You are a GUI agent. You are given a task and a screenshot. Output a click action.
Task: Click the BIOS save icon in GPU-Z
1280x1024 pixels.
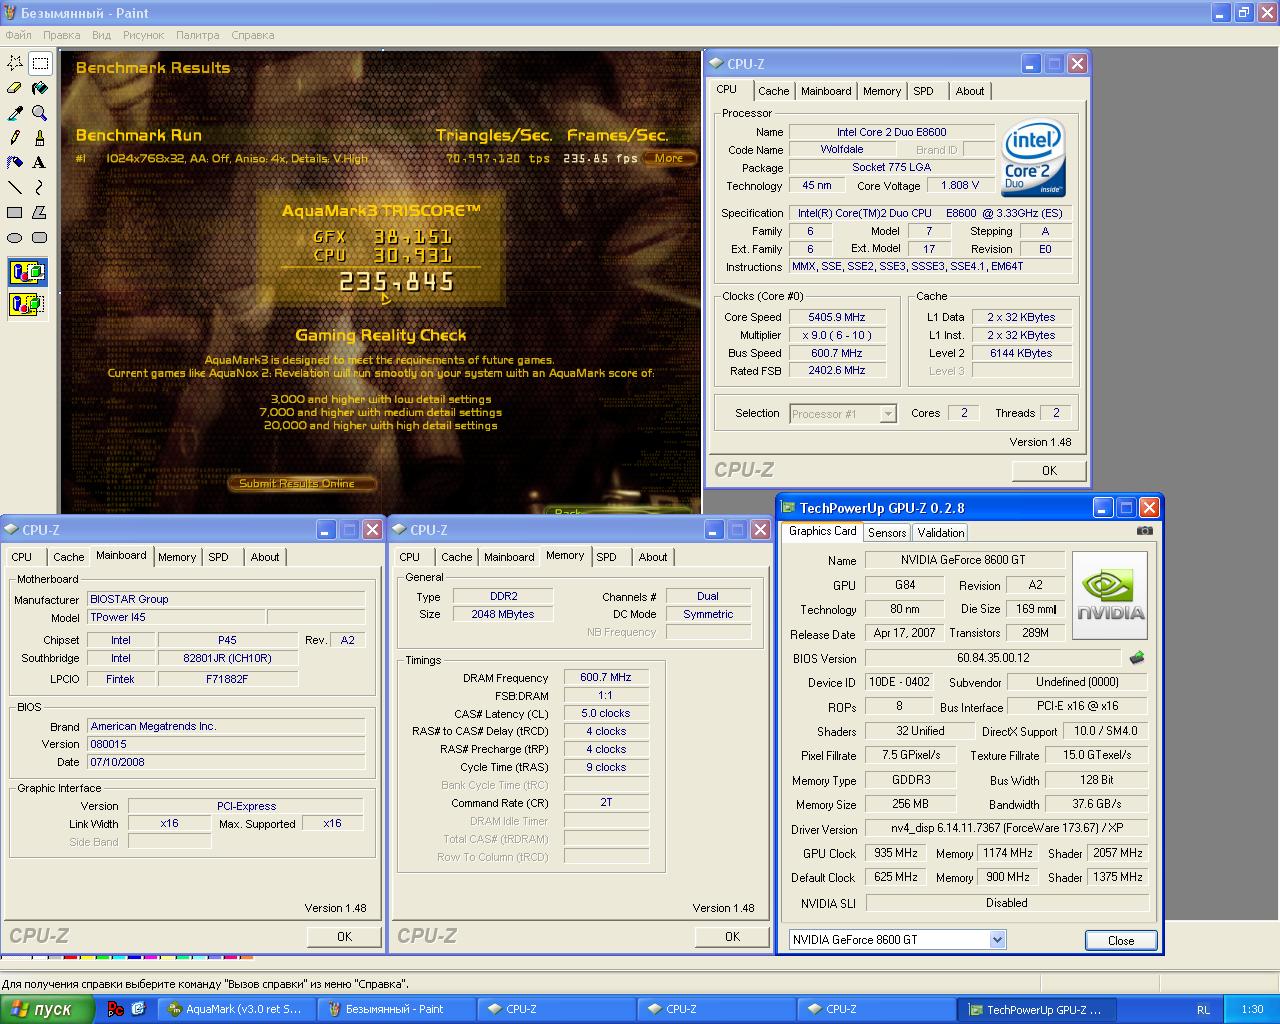(x=1136, y=658)
